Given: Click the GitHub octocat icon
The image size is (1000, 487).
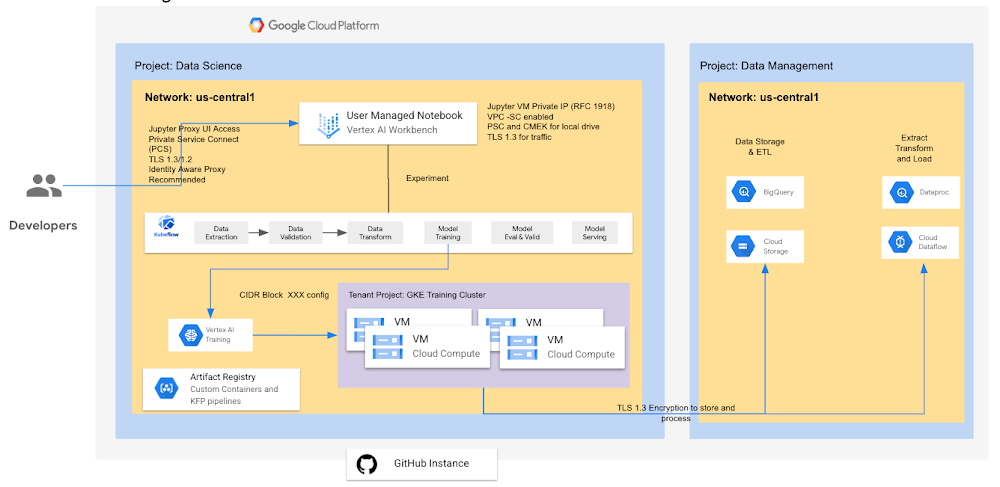Looking at the screenshot, I should [x=367, y=464].
